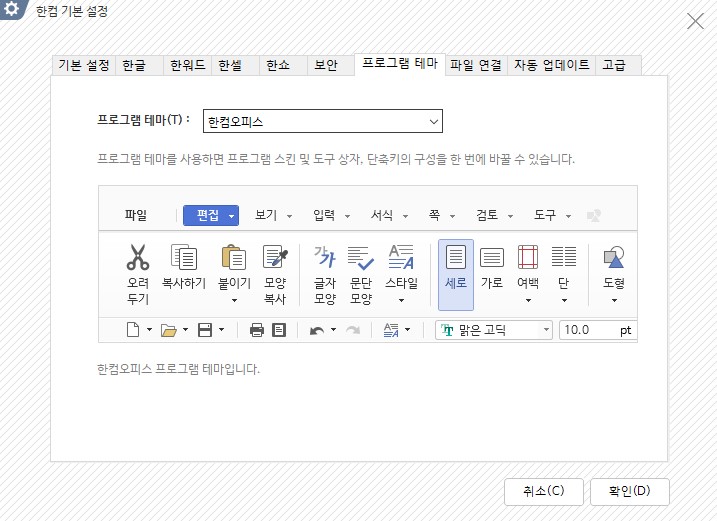Click the 모양 복사 format painter icon

coord(275,257)
